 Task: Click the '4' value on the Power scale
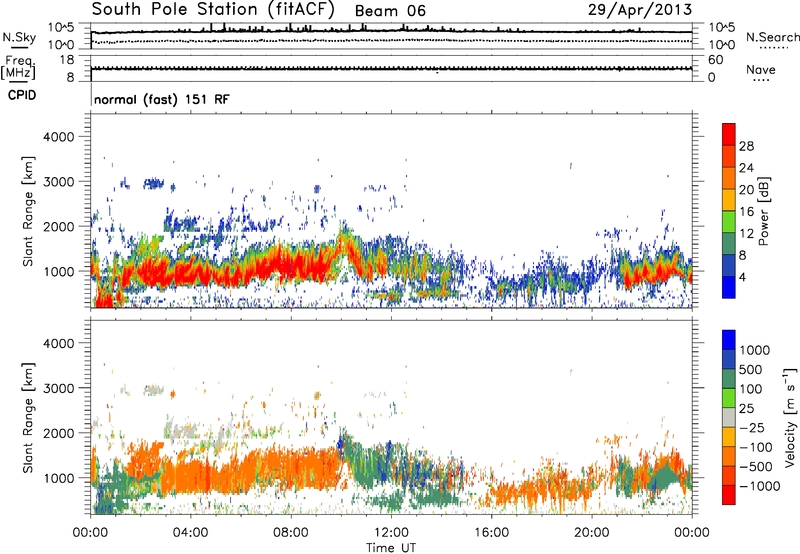[x=743, y=278]
